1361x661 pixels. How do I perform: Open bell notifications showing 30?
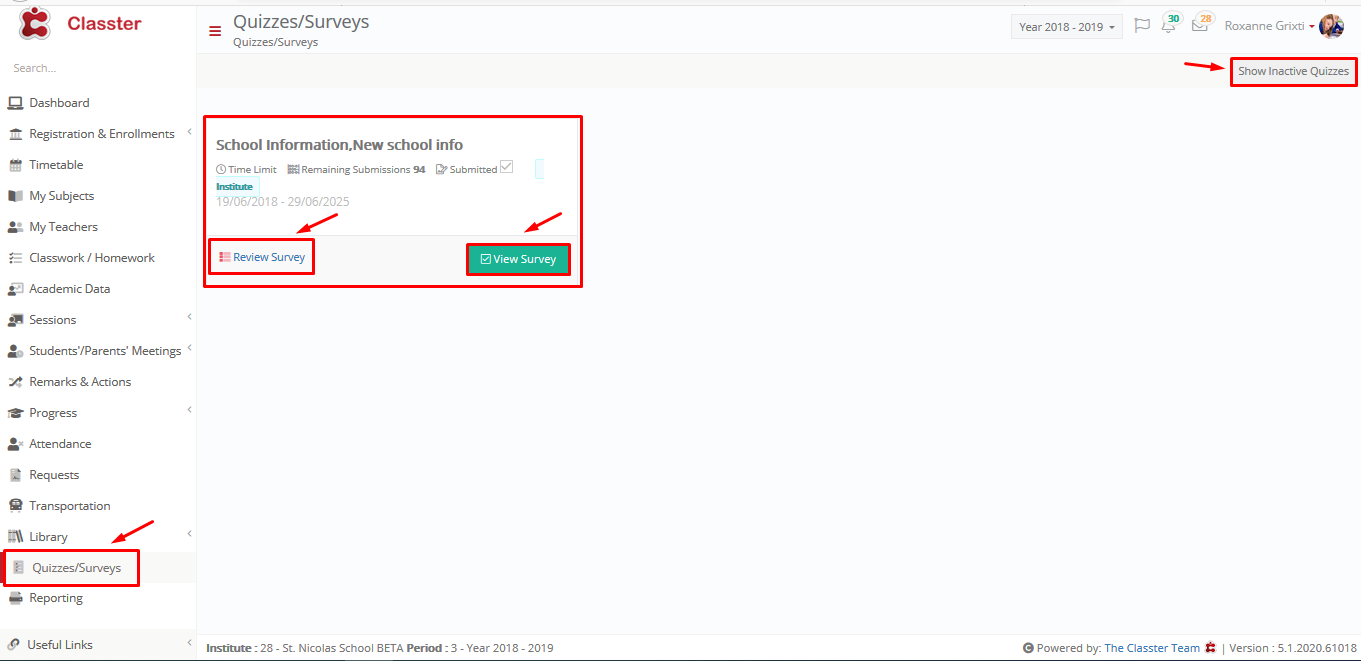tap(1169, 24)
